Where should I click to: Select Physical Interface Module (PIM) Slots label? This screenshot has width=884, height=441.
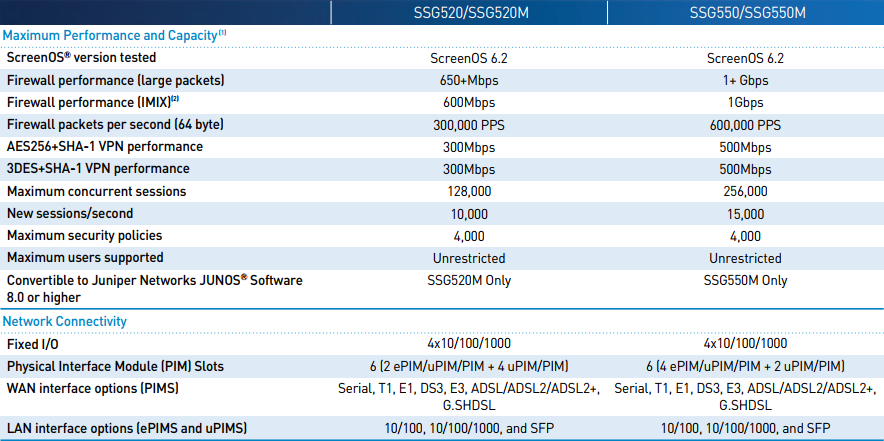click(115, 367)
